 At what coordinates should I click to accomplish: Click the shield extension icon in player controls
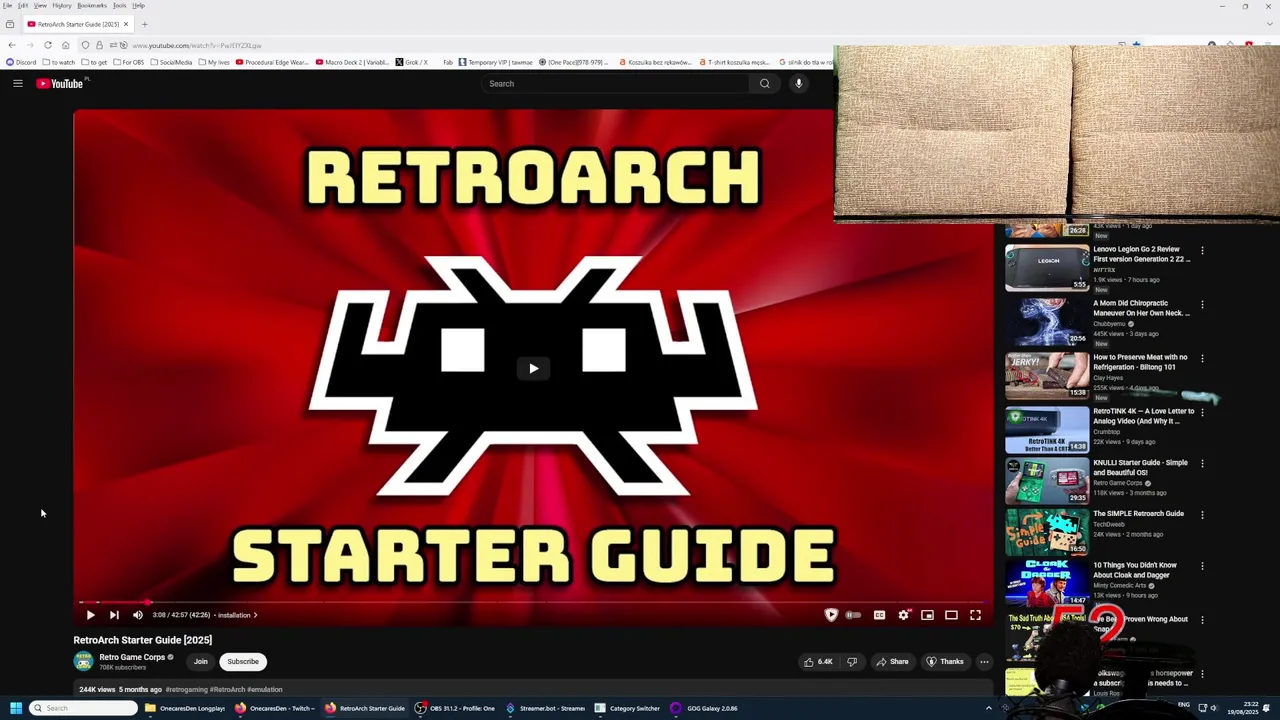(831, 615)
